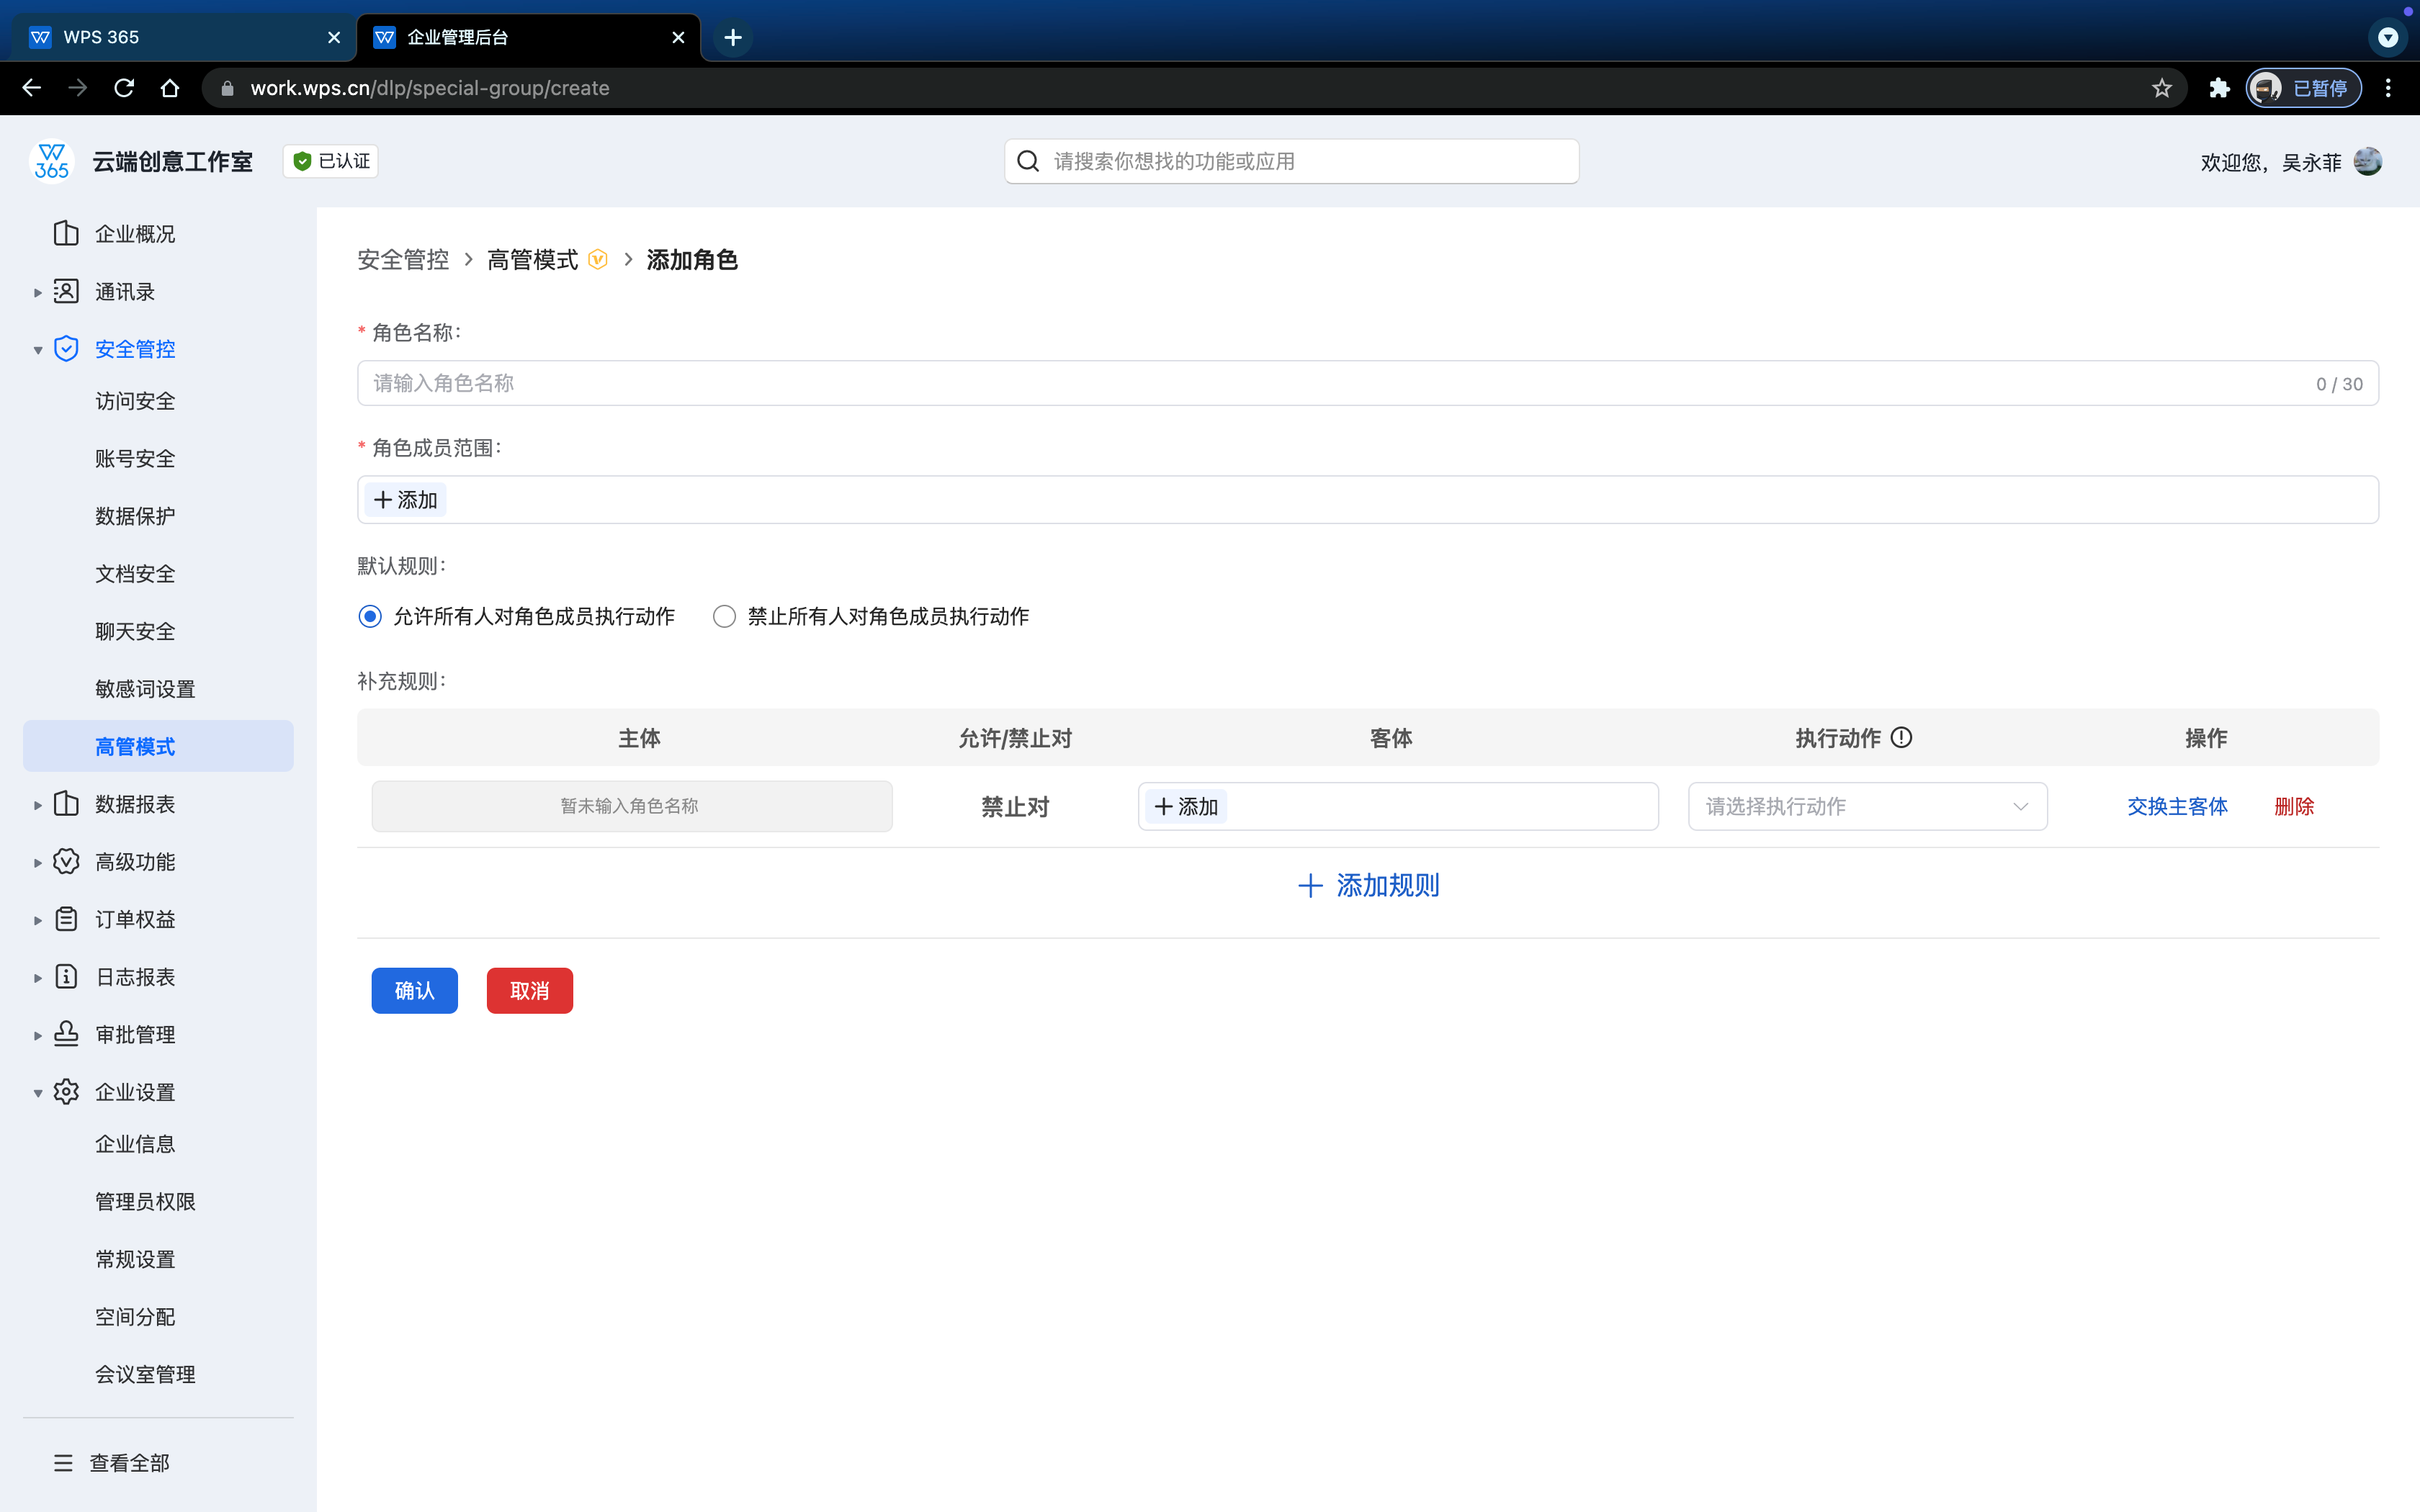This screenshot has width=2420, height=1512.
Task: Collapse the 企业设置 sidebar arrow
Action: [x=37, y=1093]
